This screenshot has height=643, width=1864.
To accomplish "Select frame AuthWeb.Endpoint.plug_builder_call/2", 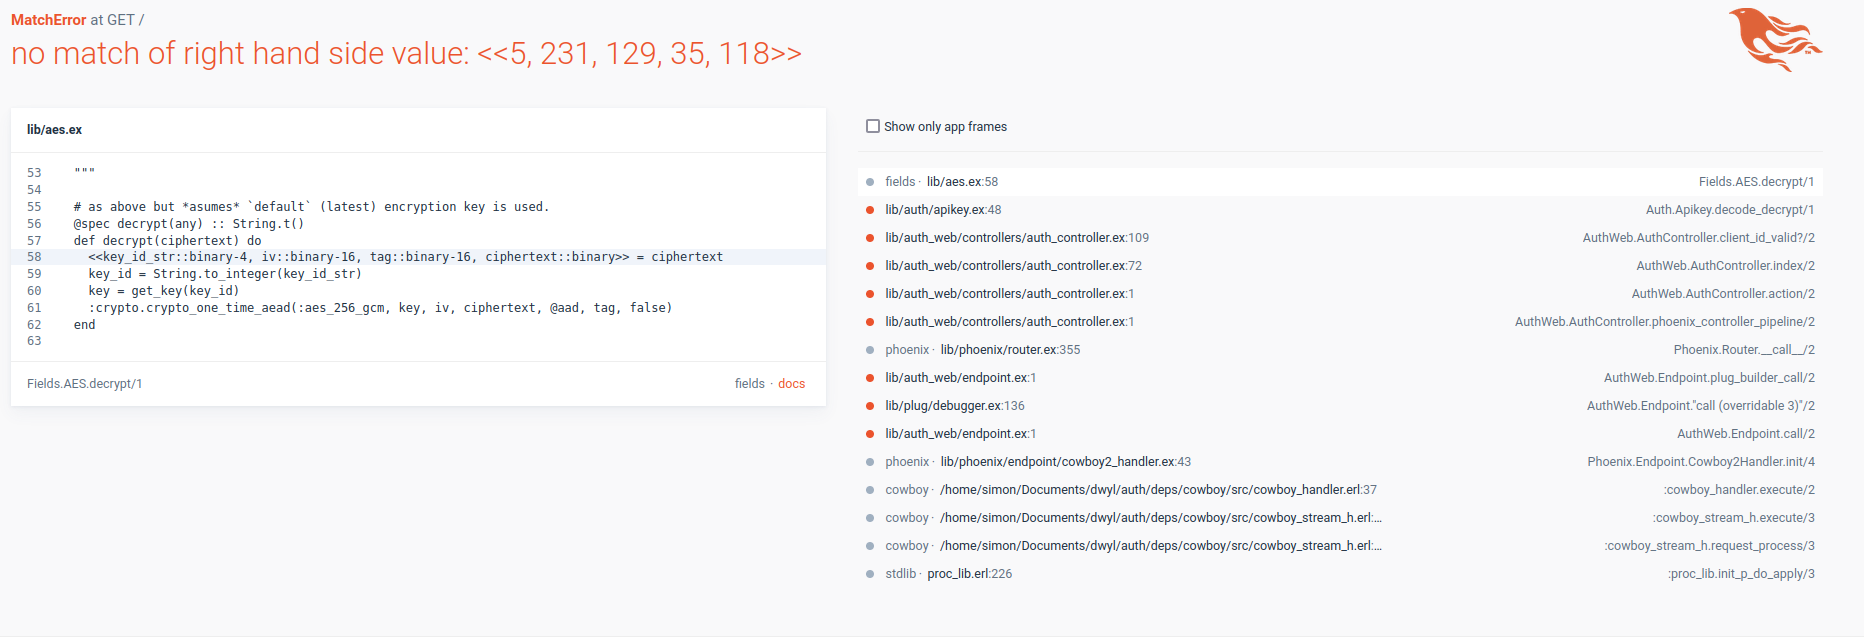I will tap(1340, 378).
